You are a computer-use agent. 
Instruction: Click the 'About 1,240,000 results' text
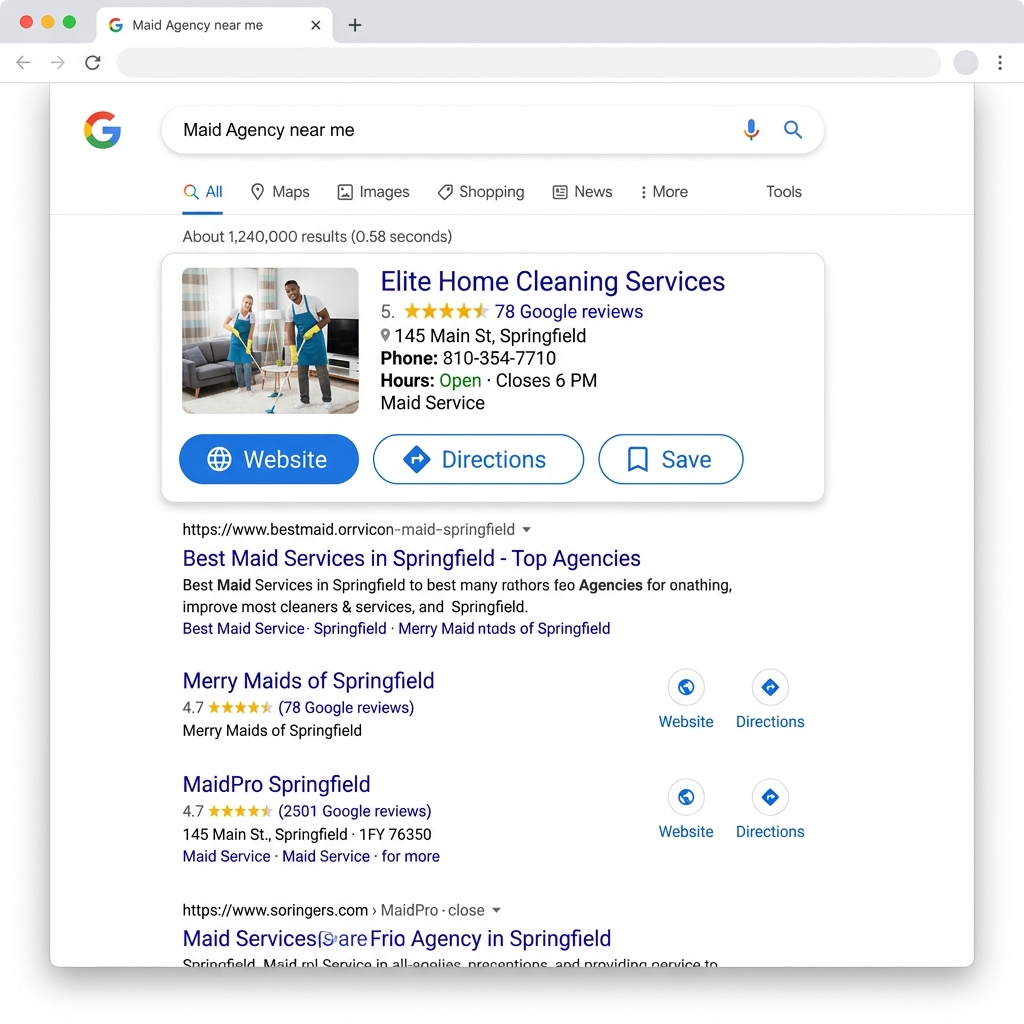(x=317, y=236)
